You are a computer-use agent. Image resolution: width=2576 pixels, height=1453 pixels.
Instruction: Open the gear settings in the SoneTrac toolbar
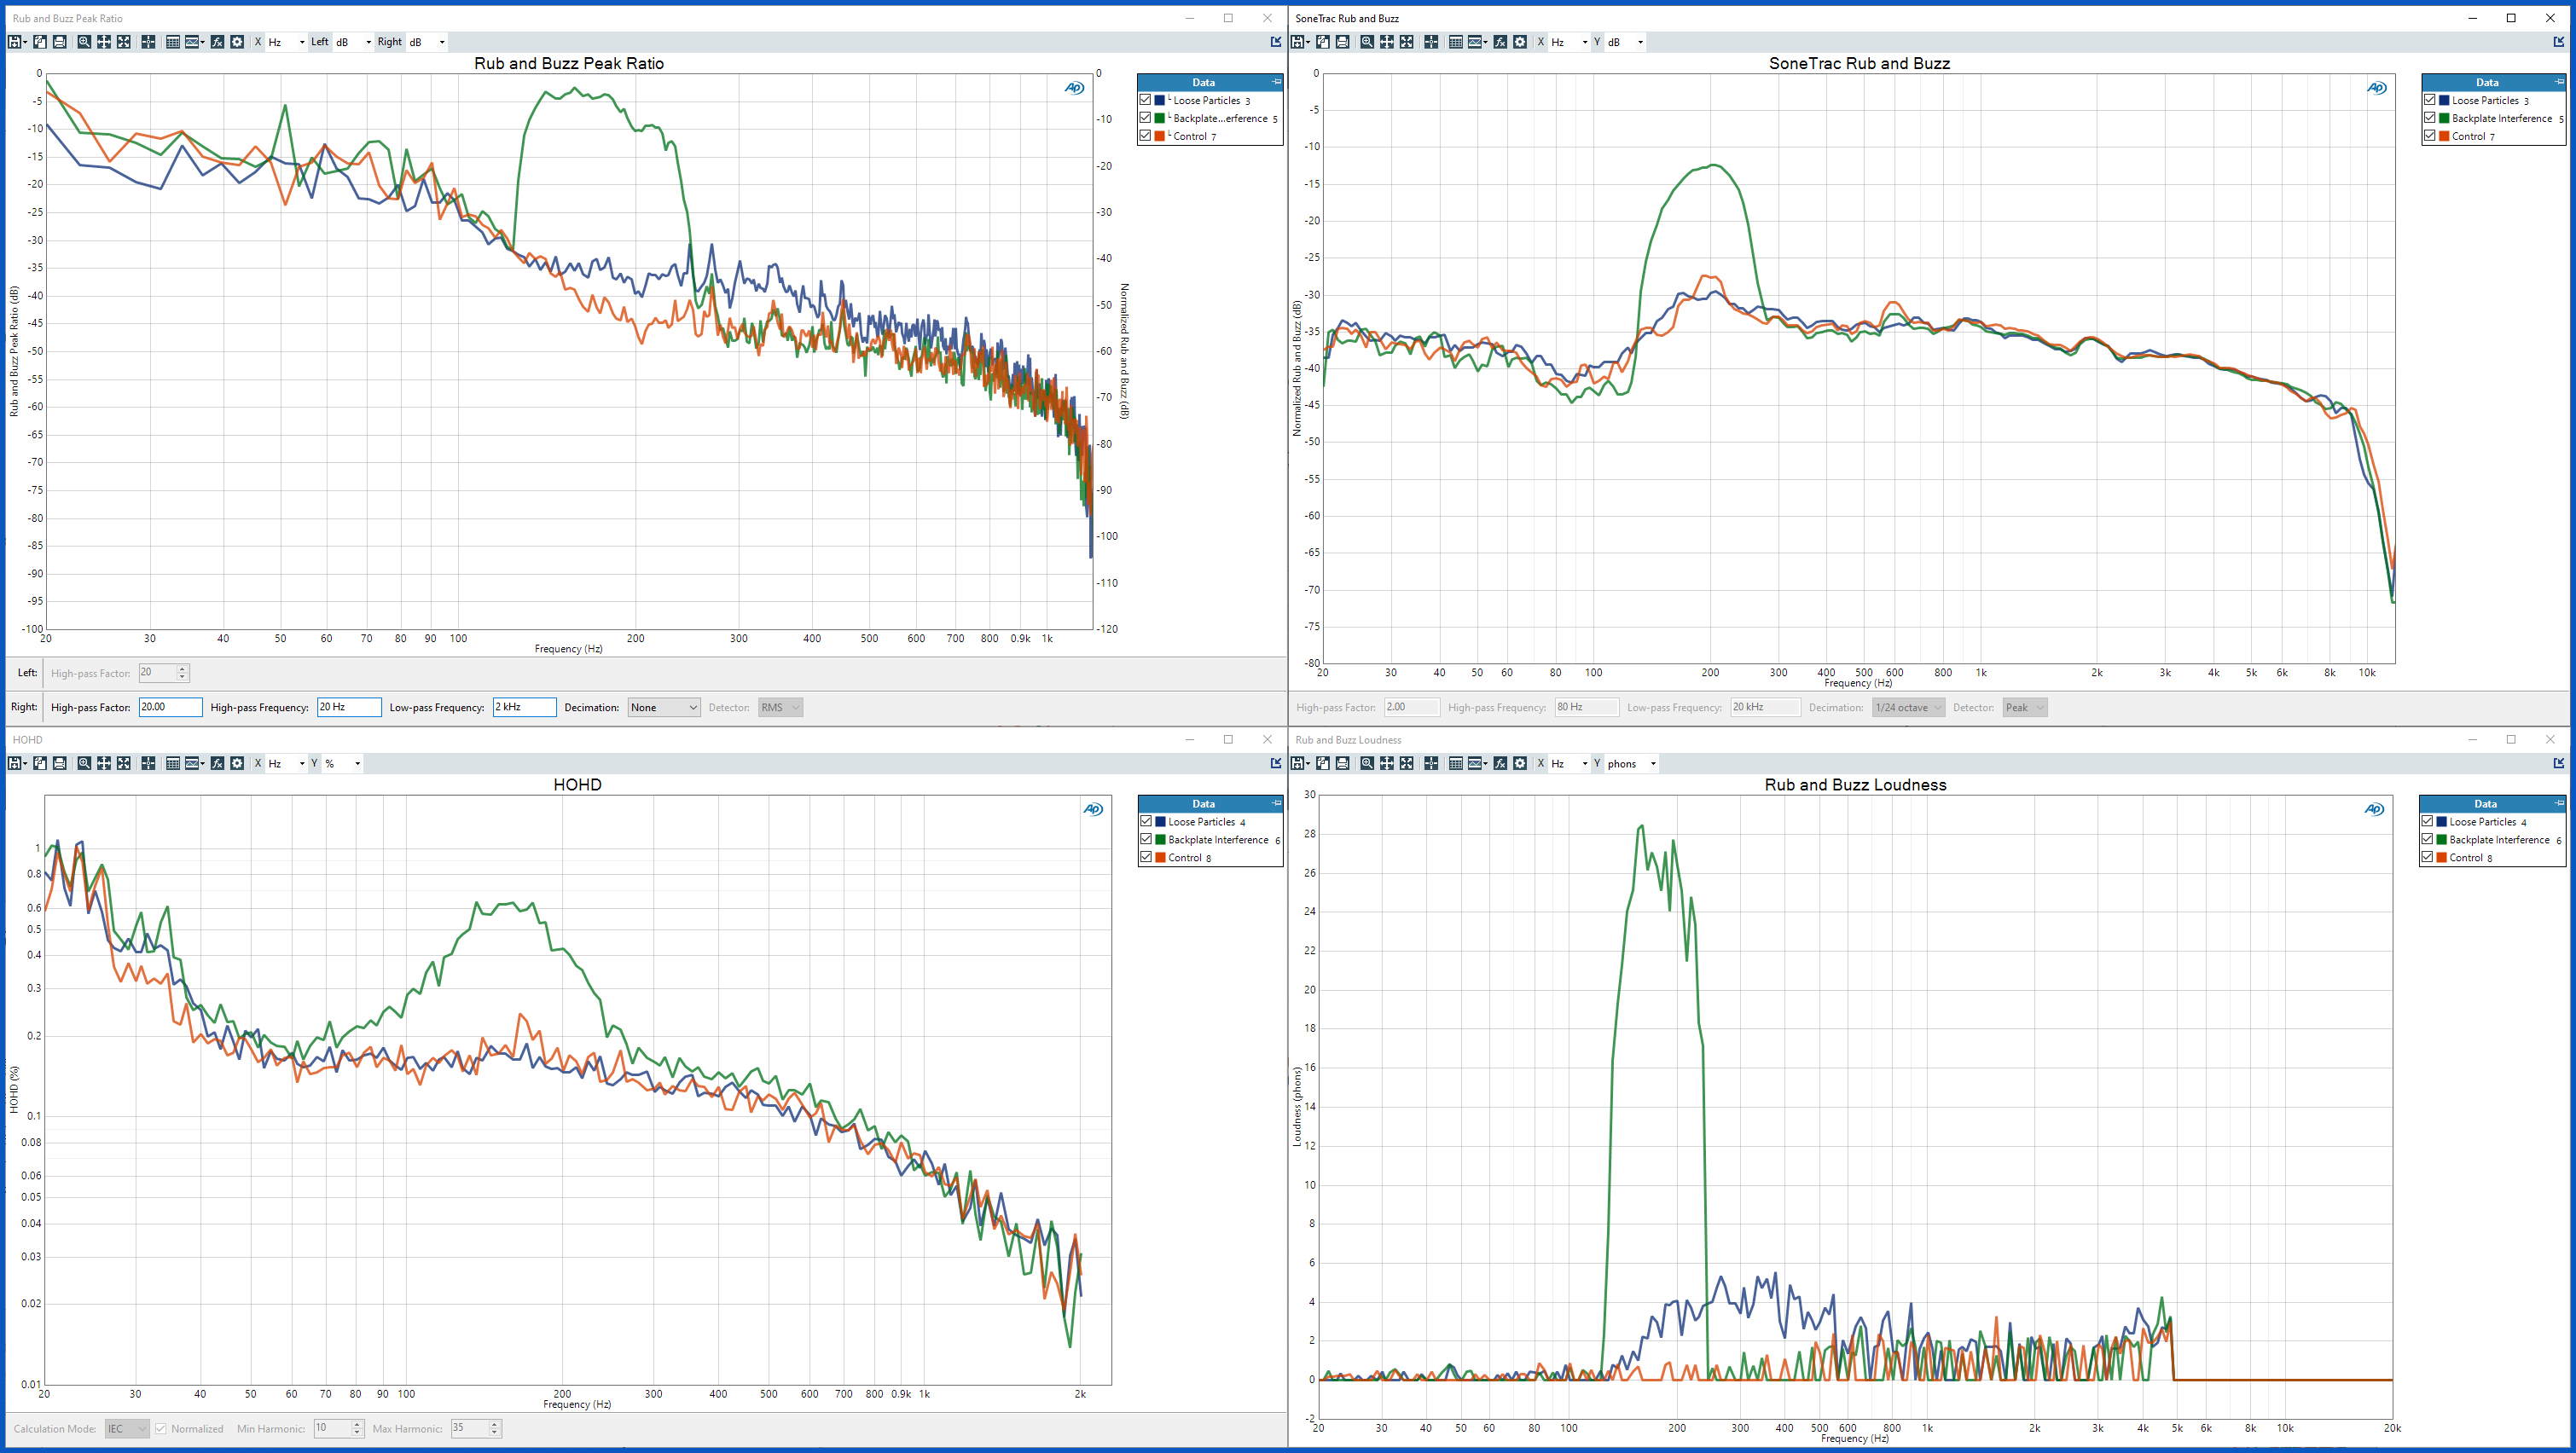pyautogui.click(x=1520, y=42)
